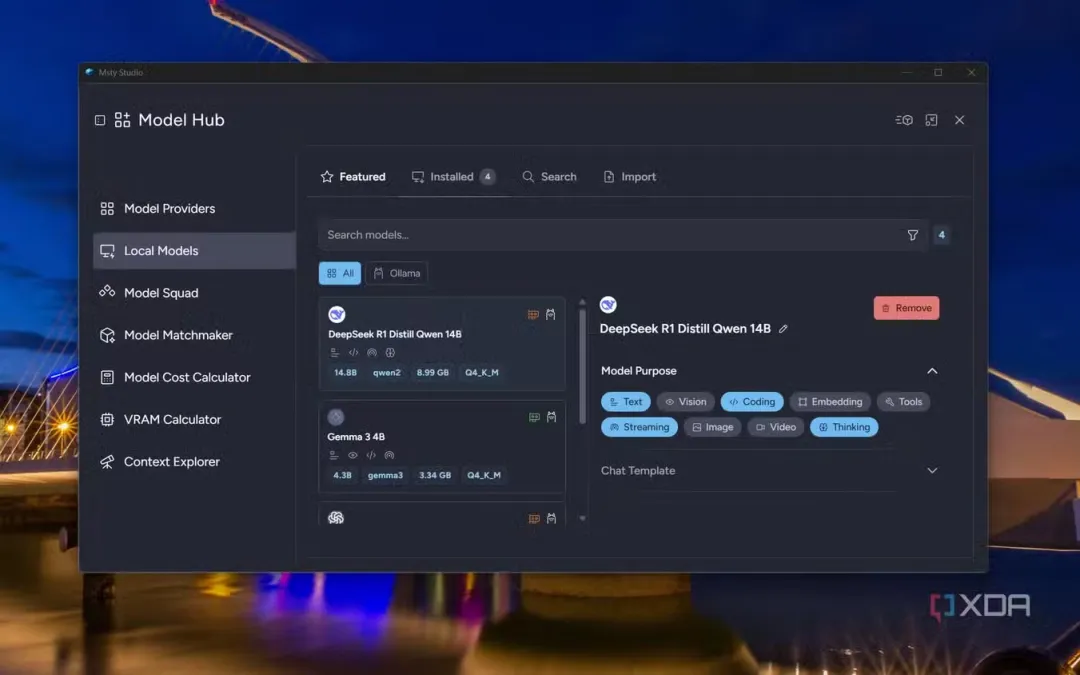
Task: Click the model list scrollbar
Action: (x=583, y=365)
